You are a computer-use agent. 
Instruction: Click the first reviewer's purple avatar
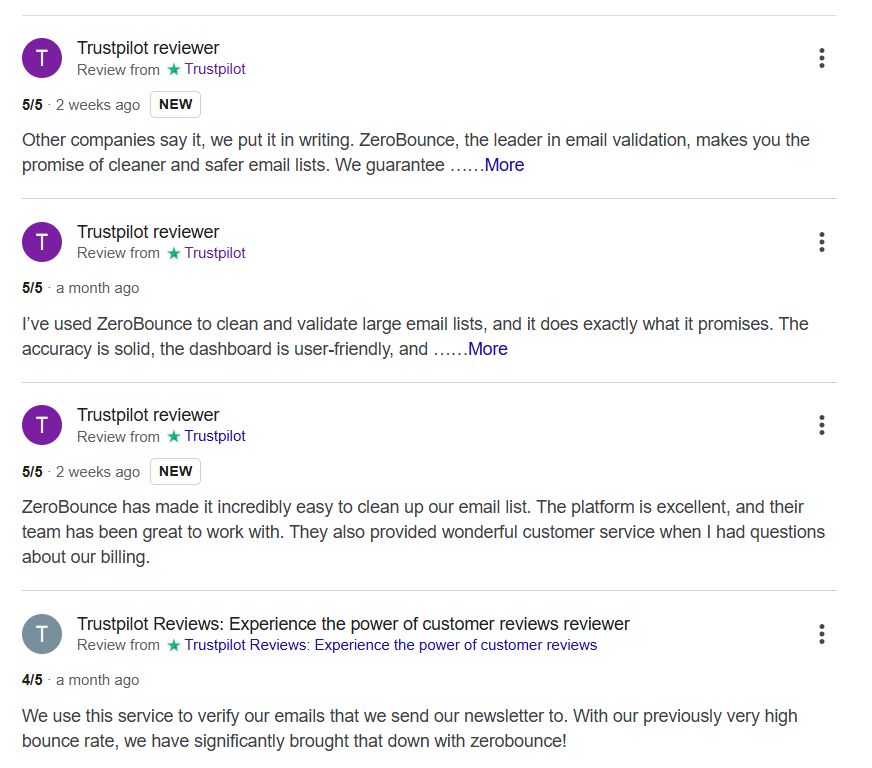tap(41, 58)
